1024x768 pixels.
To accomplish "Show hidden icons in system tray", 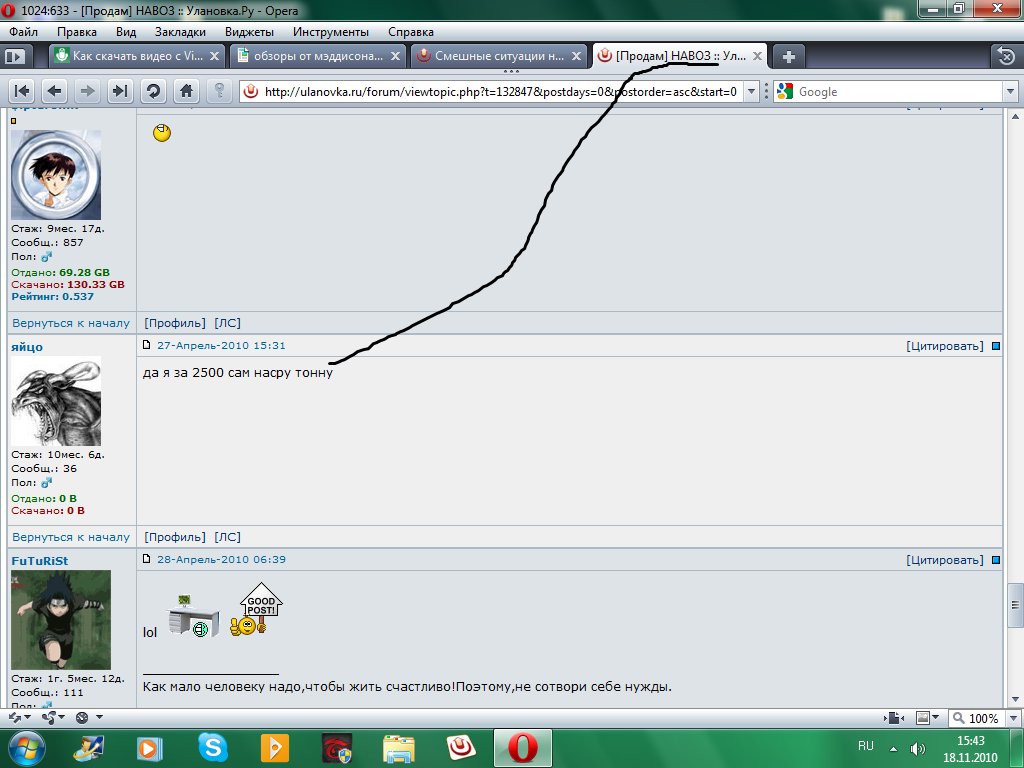I will coord(893,749).
